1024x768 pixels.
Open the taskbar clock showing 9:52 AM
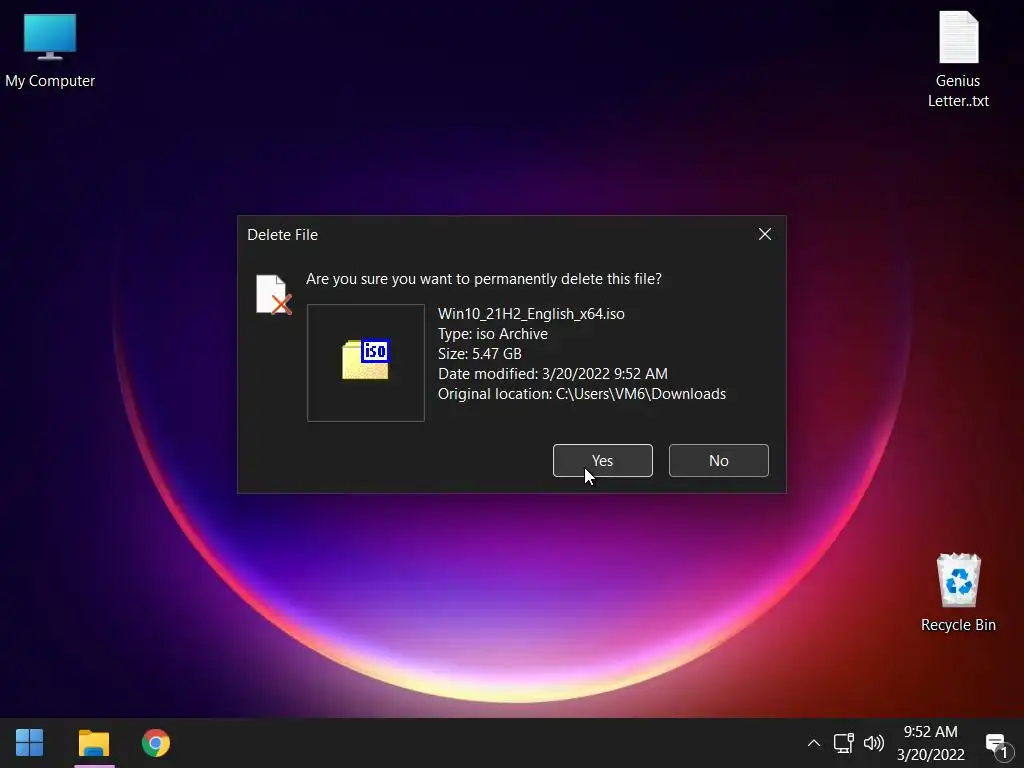click(x=930, y=743)
